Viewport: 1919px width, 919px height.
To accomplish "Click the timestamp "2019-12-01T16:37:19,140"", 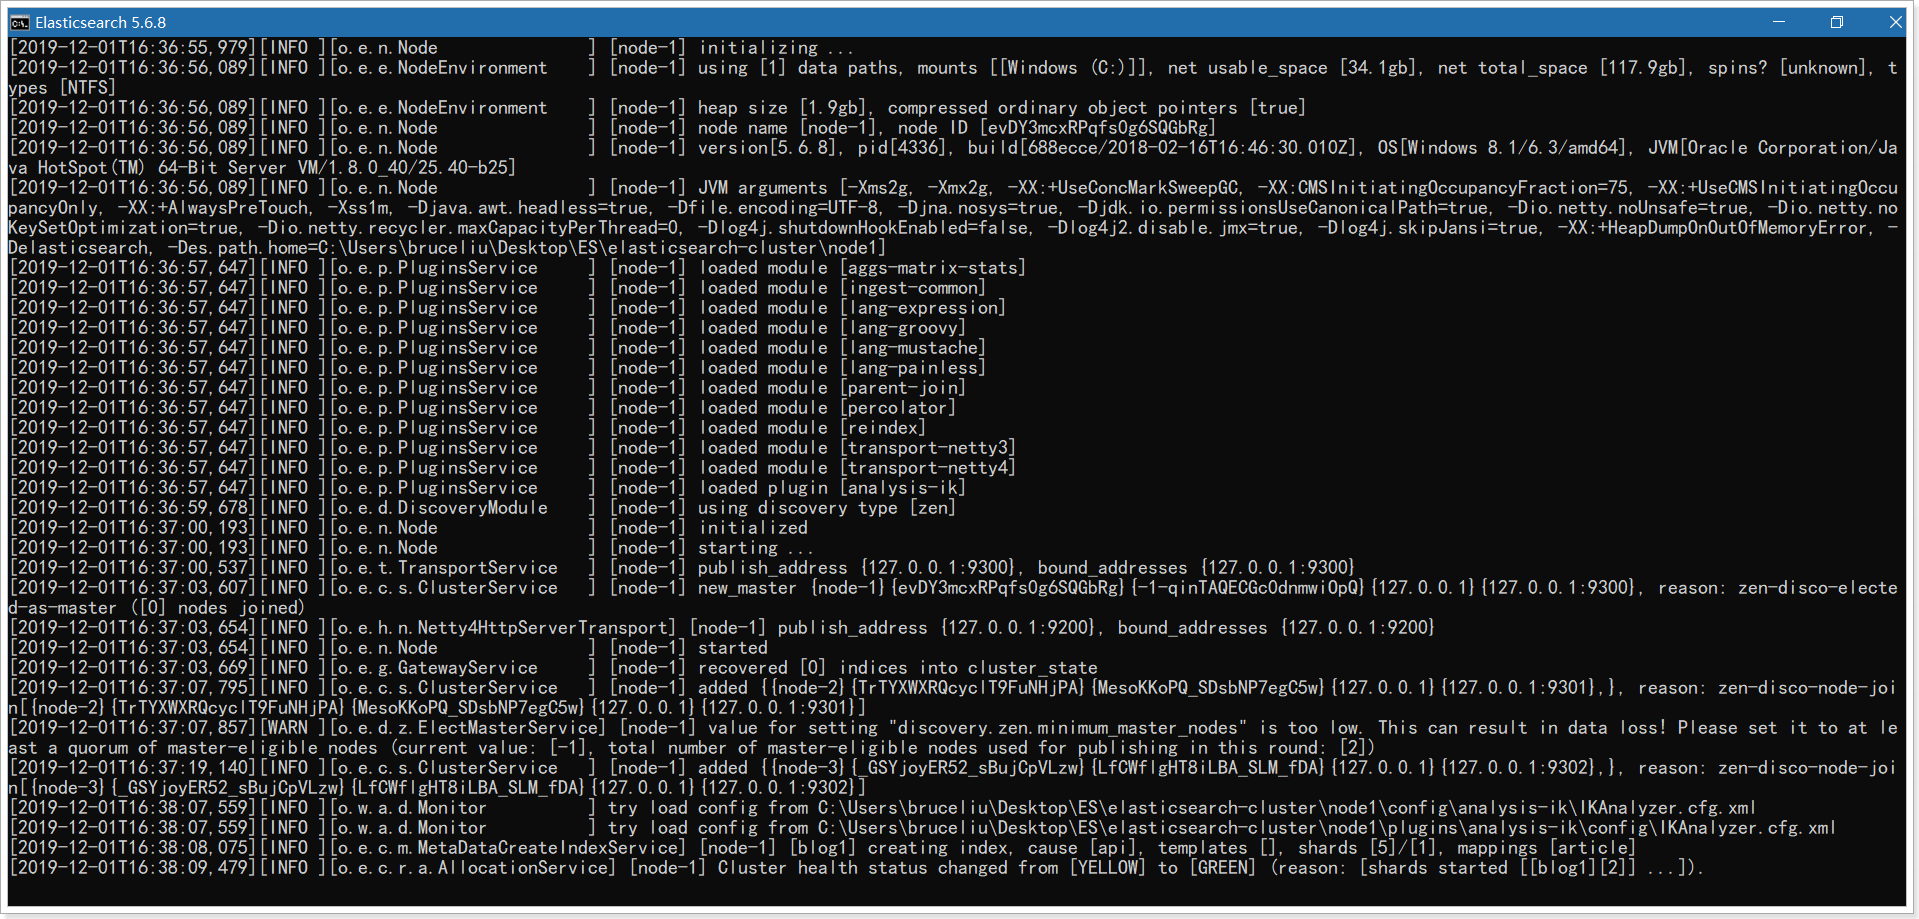I will [133, 768].
